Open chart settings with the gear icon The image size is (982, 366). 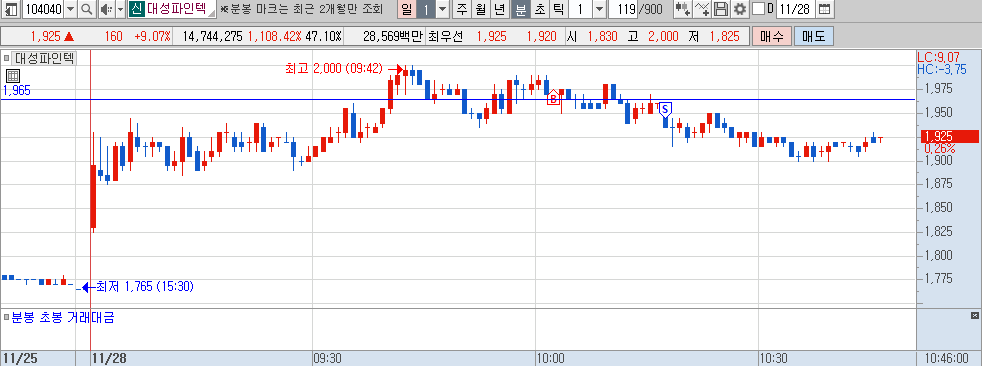tap(740, 9)
